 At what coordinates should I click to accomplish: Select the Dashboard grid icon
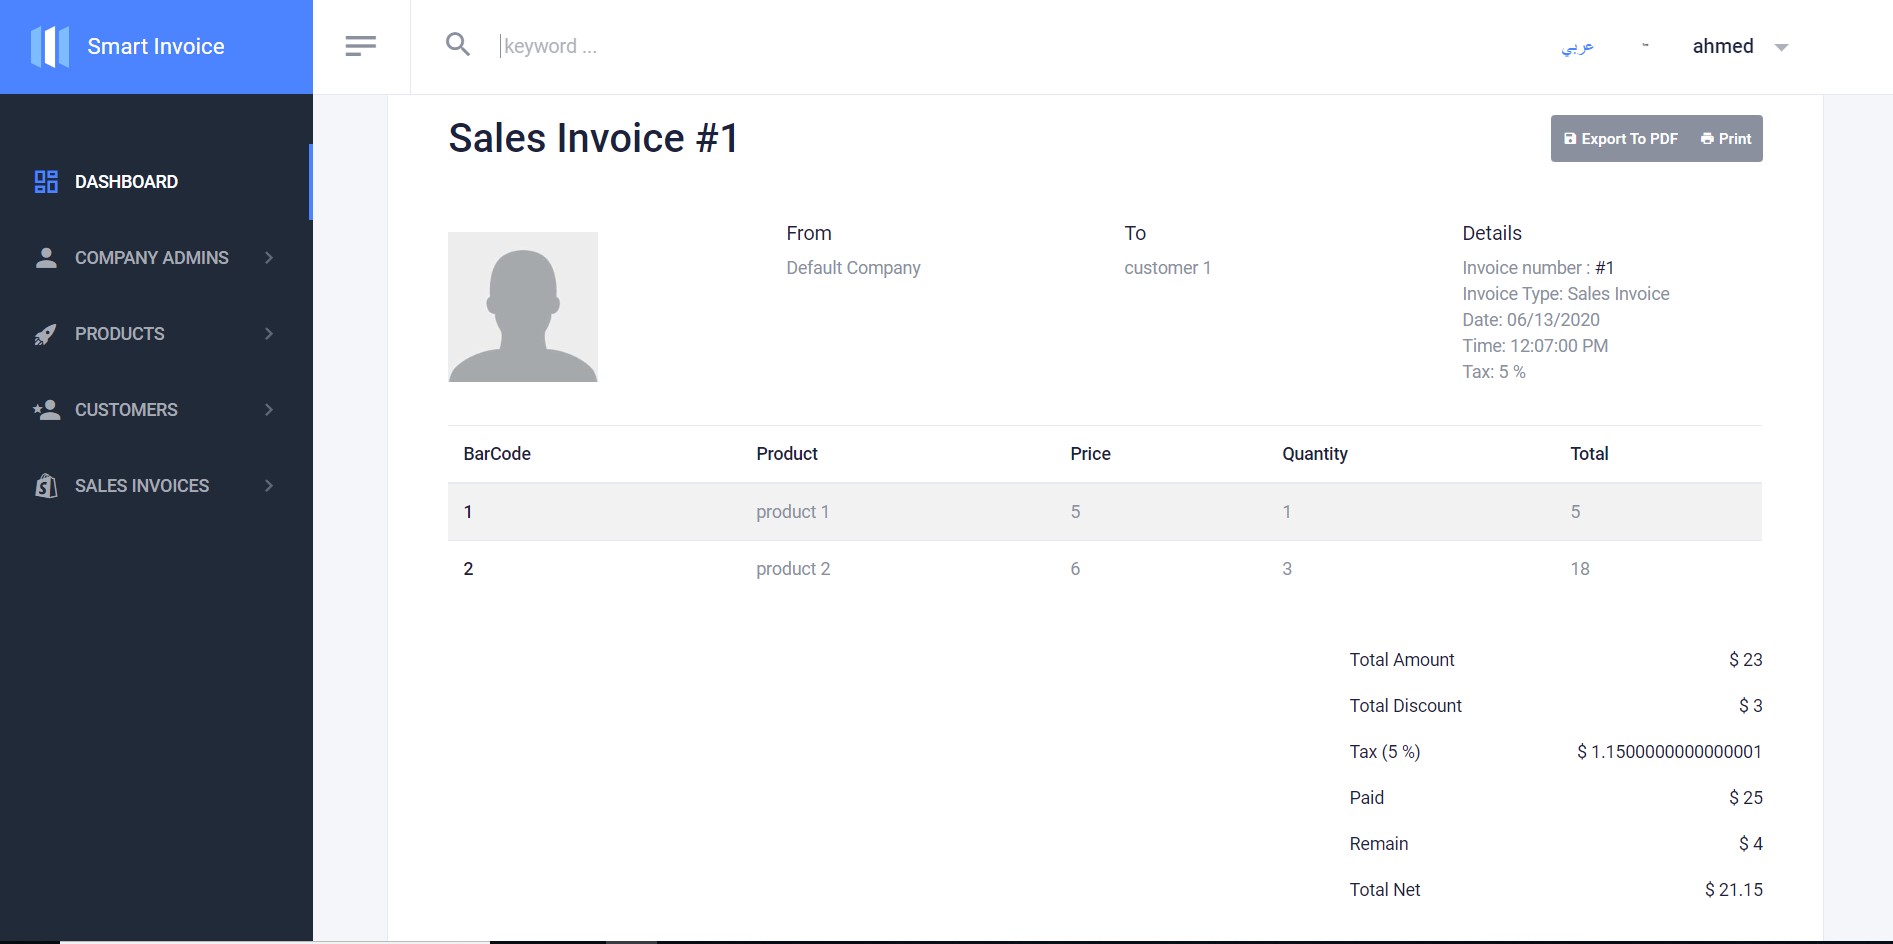point(45,182)
